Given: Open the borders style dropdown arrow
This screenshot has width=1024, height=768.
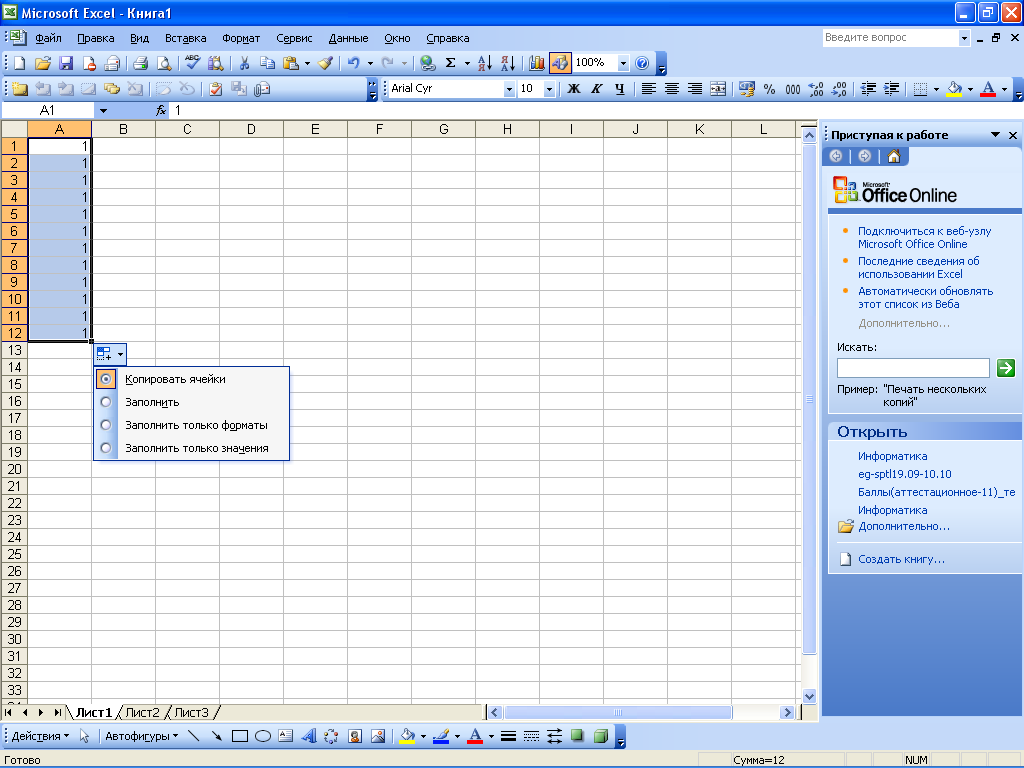Looking at the screenshot, I should (x=936, y=89).
